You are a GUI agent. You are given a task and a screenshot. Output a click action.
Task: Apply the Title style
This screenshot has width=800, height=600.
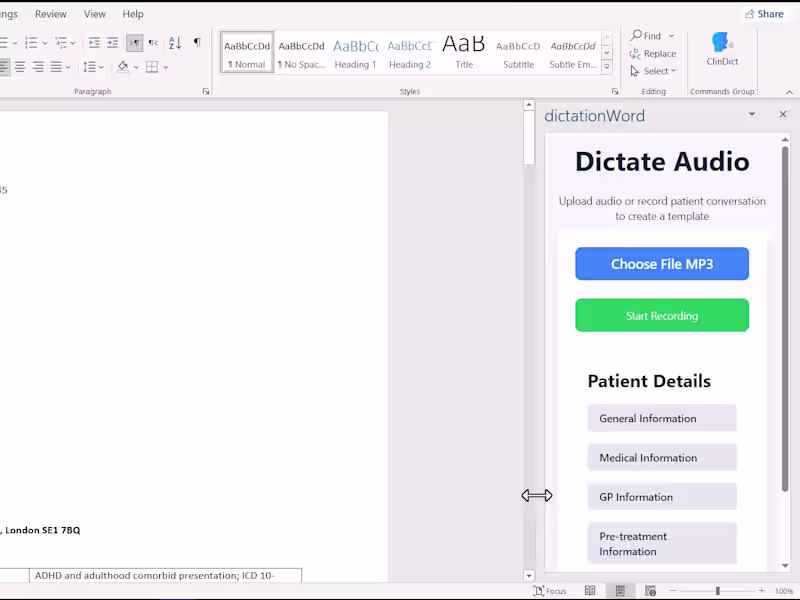(464, 53)
